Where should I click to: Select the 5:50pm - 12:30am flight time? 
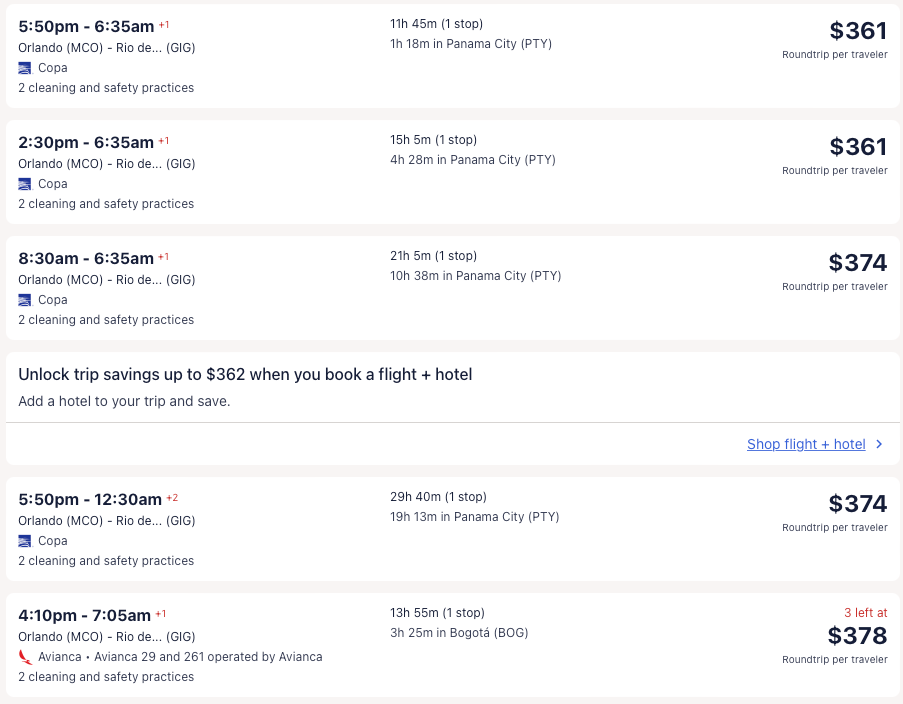tap(90, 500)
